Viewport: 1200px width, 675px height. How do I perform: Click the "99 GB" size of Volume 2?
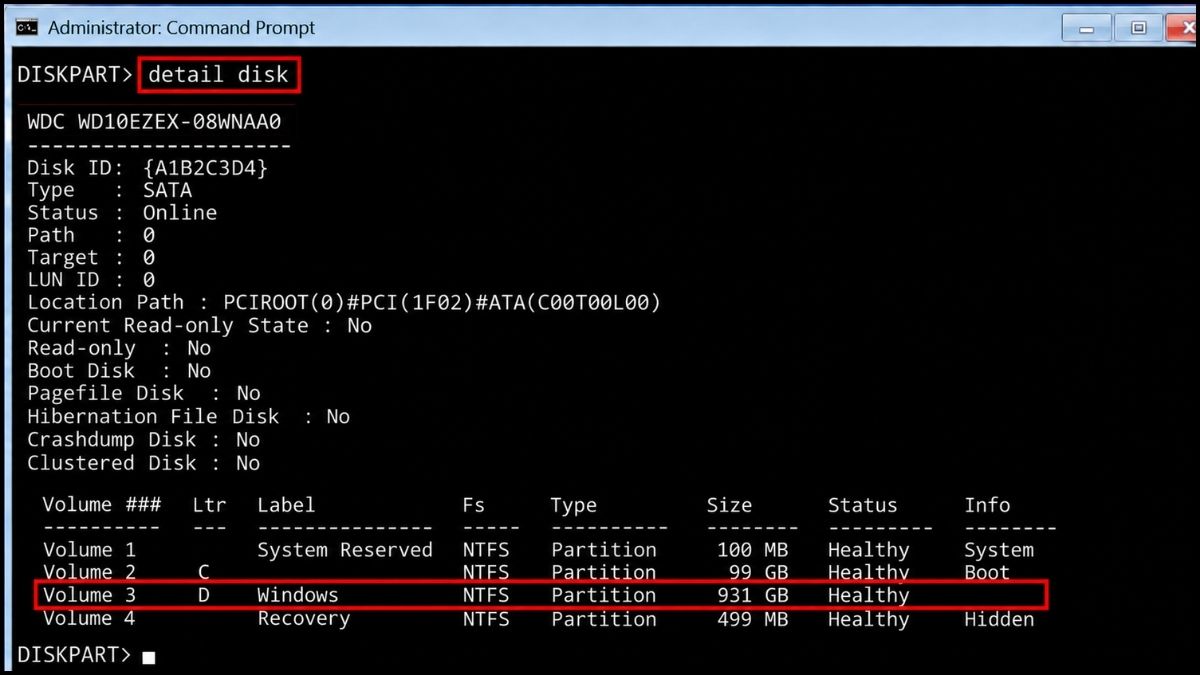(x=758, y=572)
